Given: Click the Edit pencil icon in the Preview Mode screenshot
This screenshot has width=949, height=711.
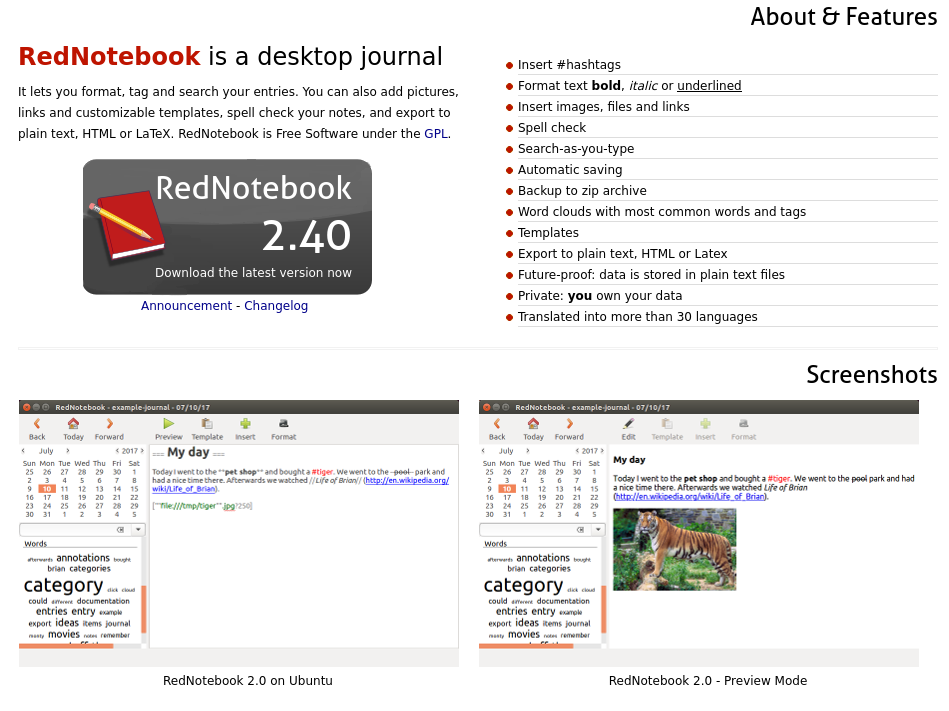Looking at the screenshot, I should point(628,424).
